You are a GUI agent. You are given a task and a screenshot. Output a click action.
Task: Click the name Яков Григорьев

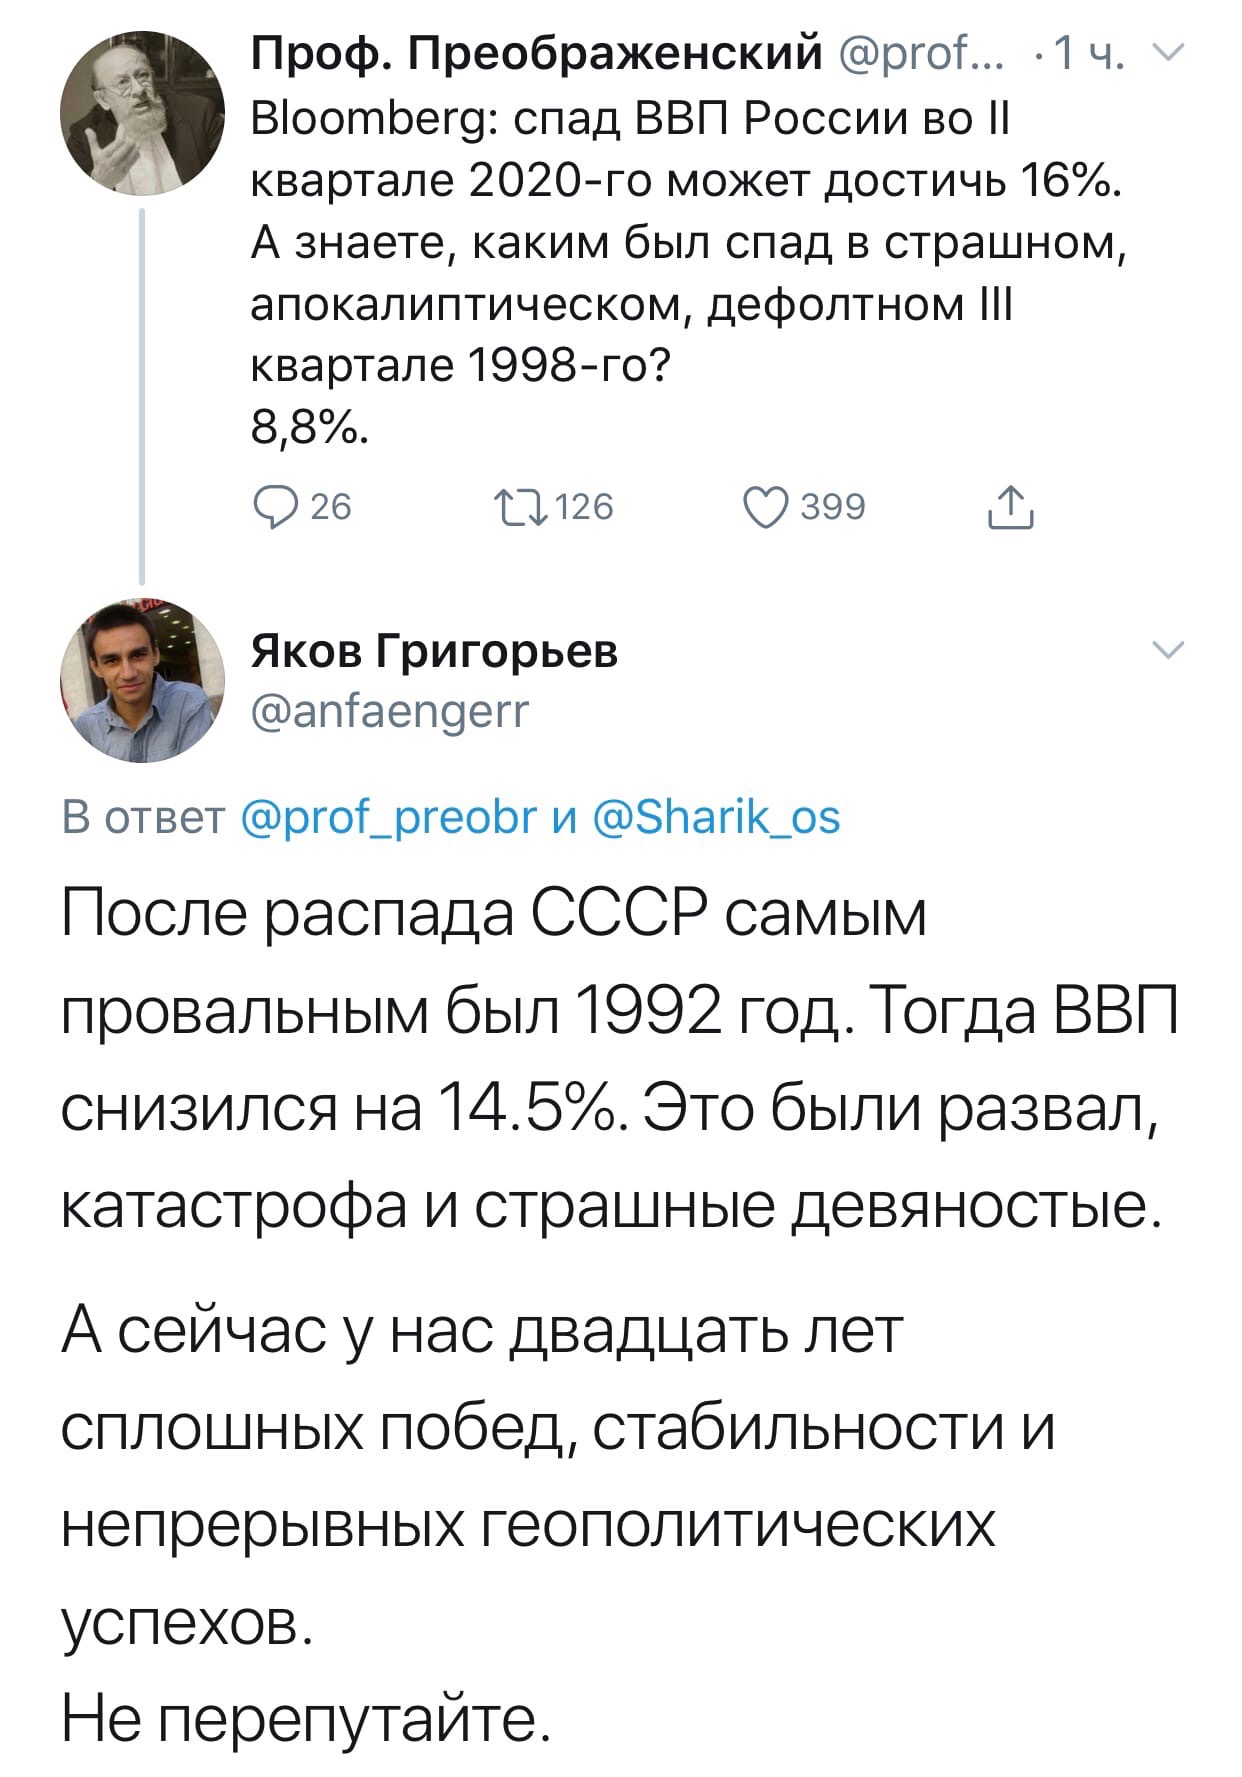(434, 650)
